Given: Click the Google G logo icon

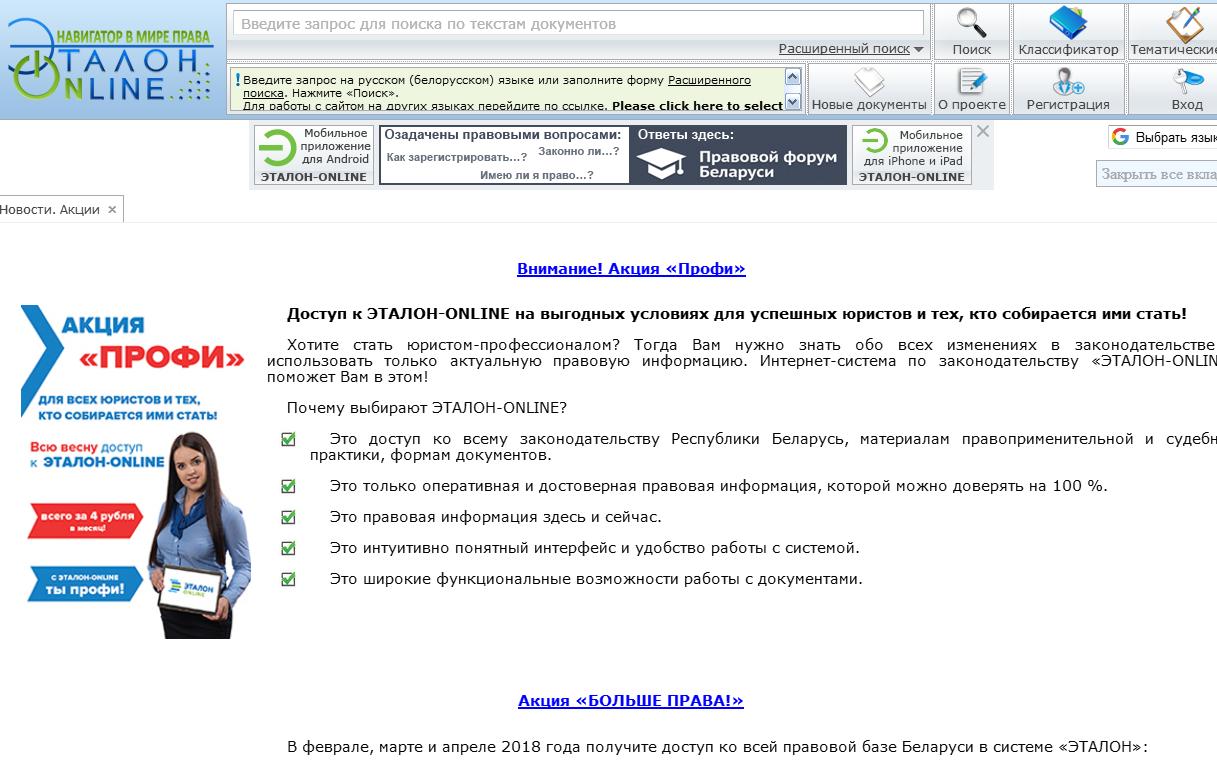Looking at the screenshot, I should click(x=1120, y=137).
